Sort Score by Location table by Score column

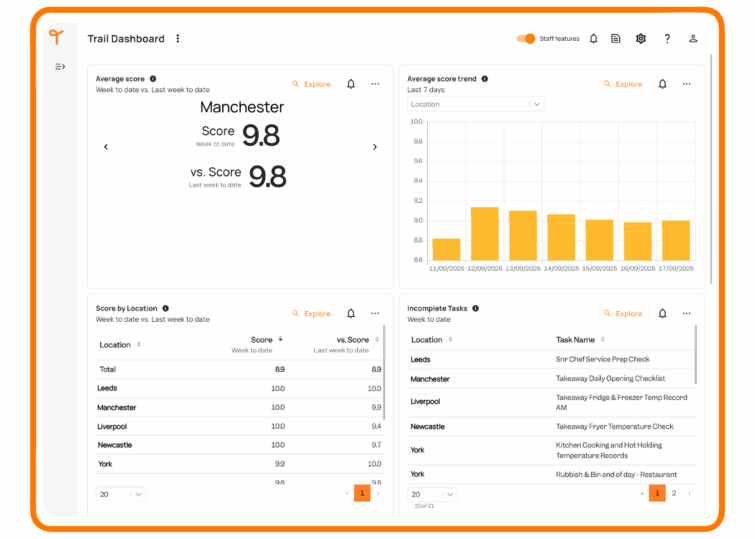coord(264,340)
